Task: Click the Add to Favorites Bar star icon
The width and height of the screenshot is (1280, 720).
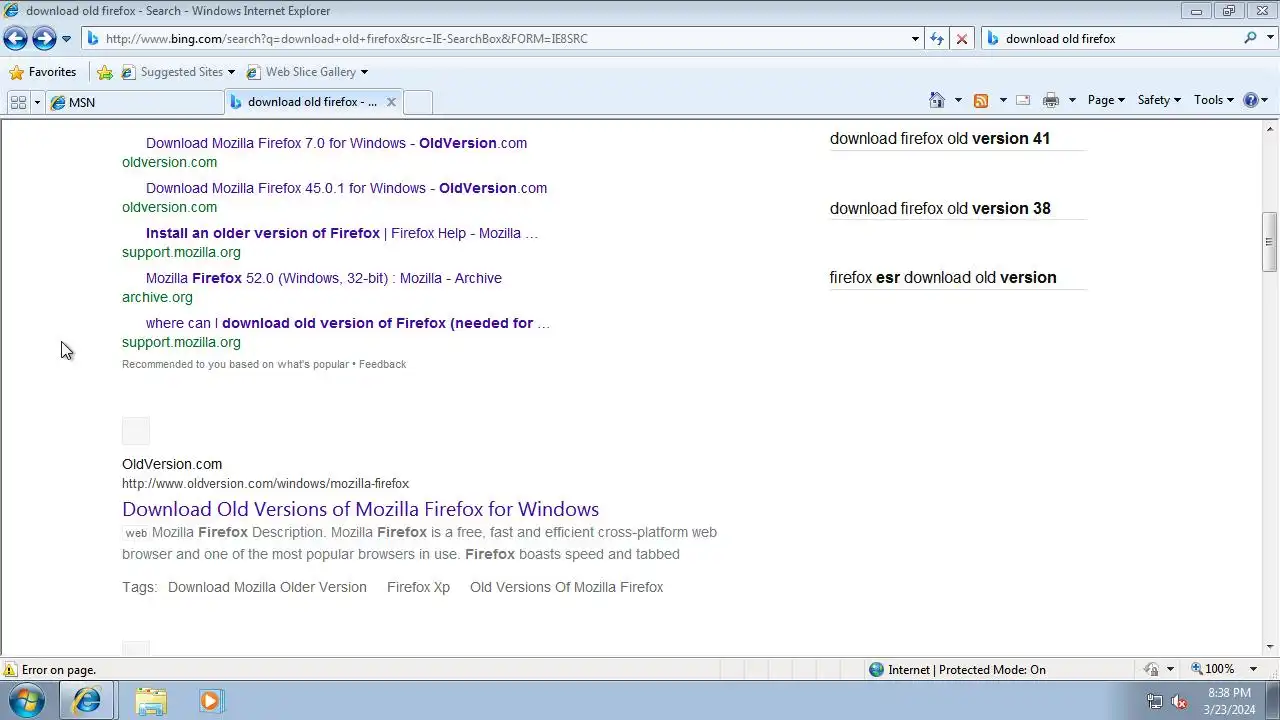Action: [105, 72]
